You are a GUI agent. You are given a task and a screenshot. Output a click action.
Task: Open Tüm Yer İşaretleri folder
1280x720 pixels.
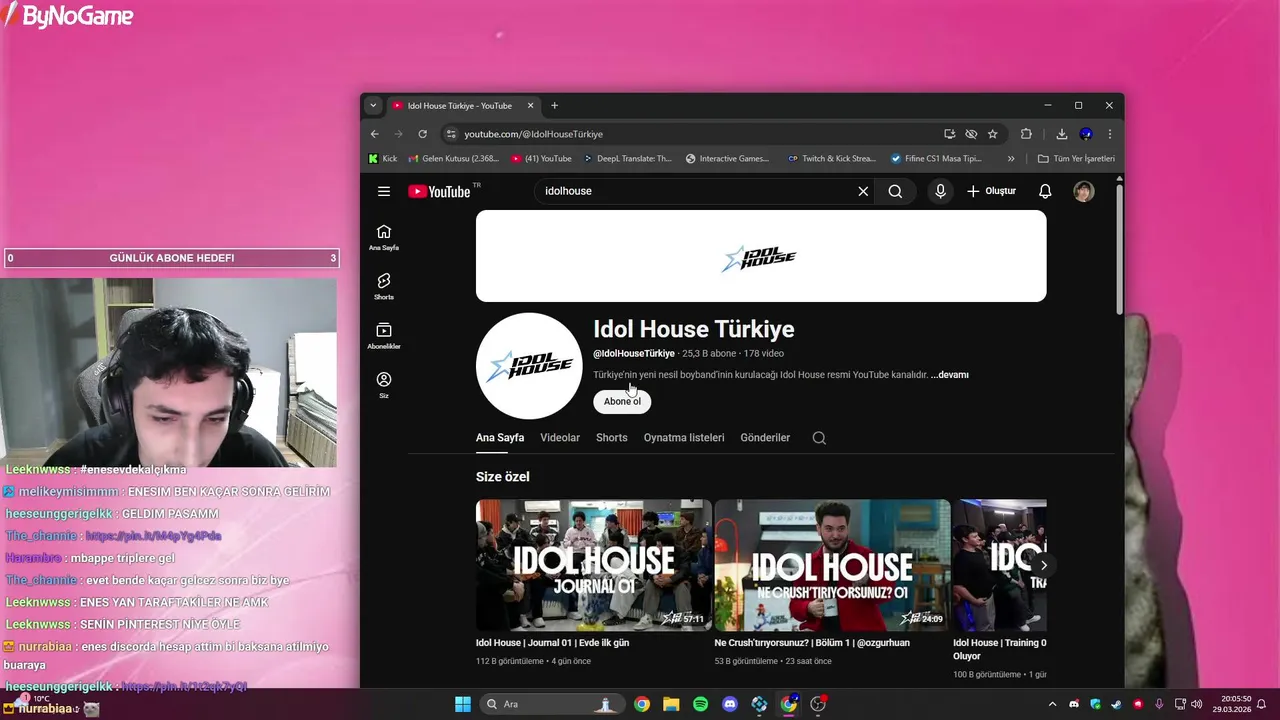(1076, 158)
